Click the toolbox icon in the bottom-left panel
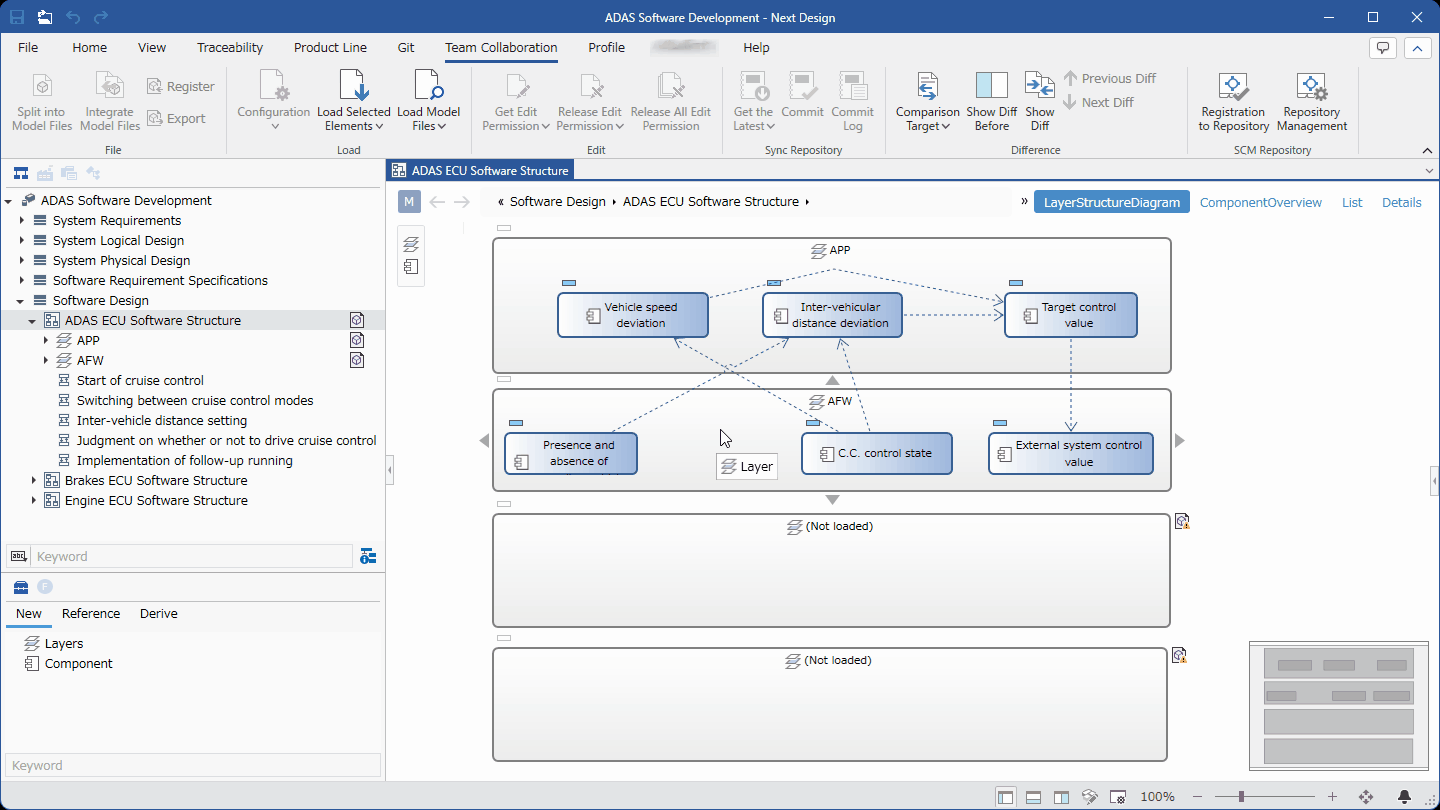 pos(21,587)
